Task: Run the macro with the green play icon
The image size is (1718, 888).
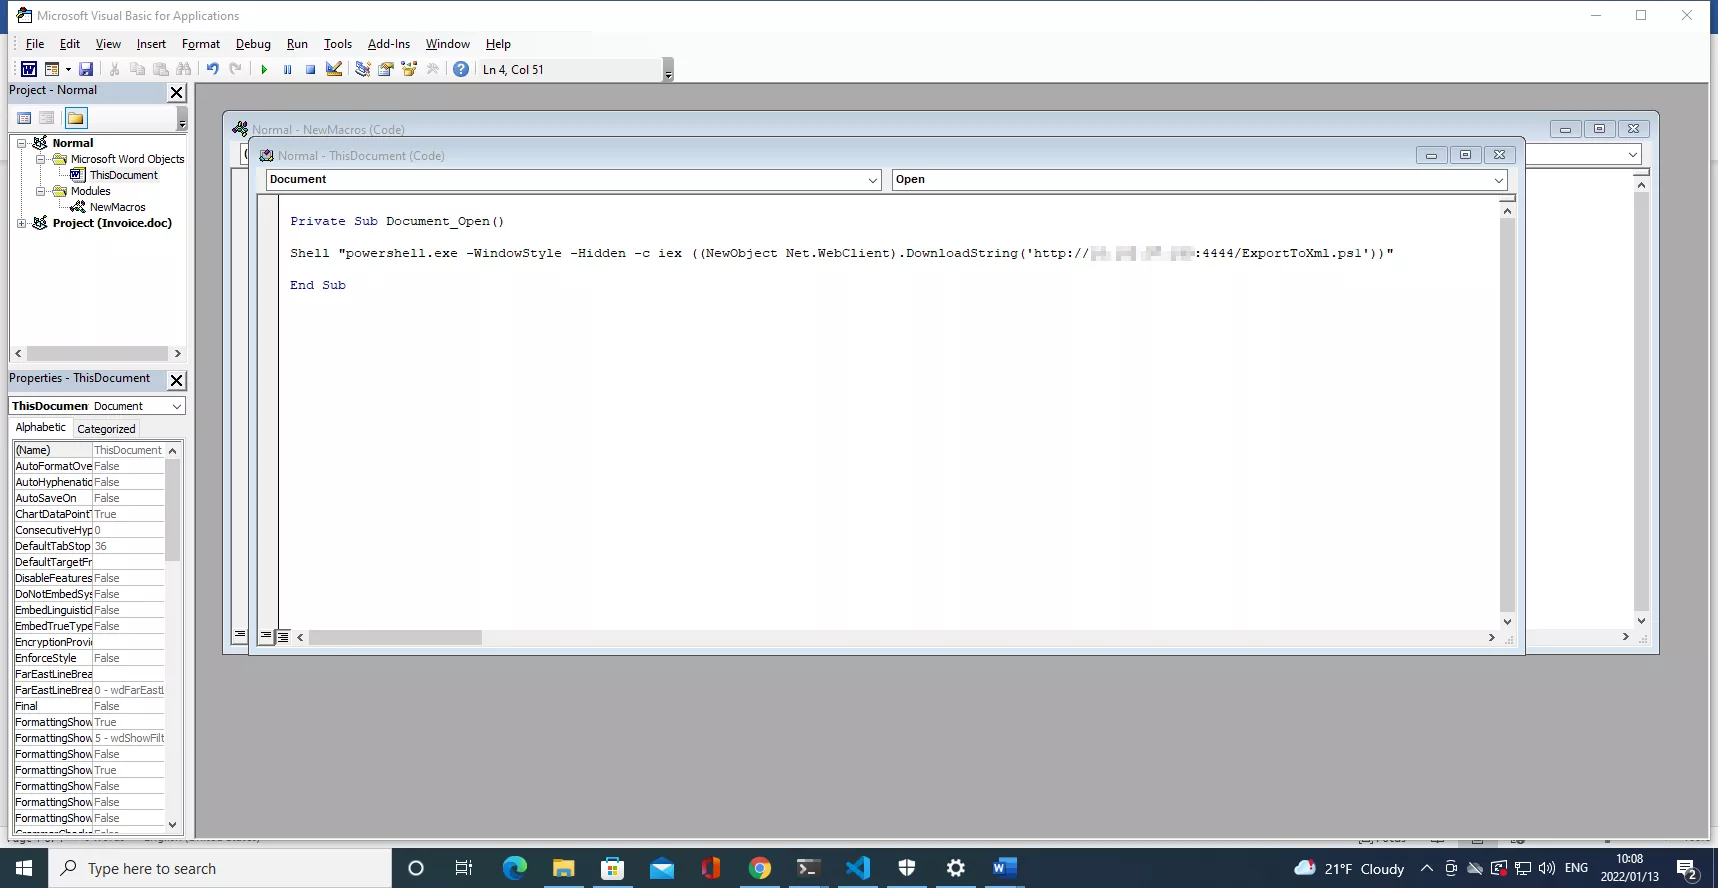Action: (x=264, y=69)
